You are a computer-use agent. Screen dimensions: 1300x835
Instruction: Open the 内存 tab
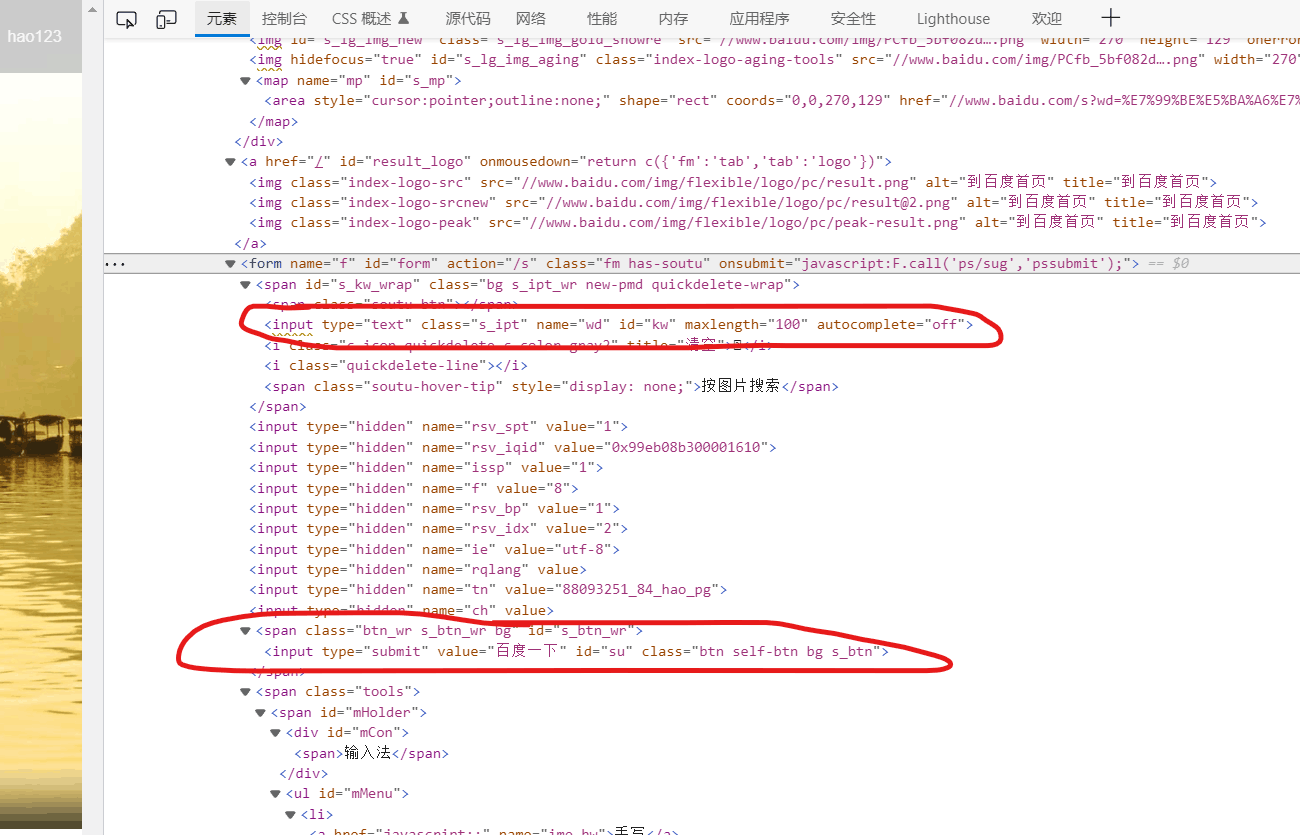click(673, 19)
